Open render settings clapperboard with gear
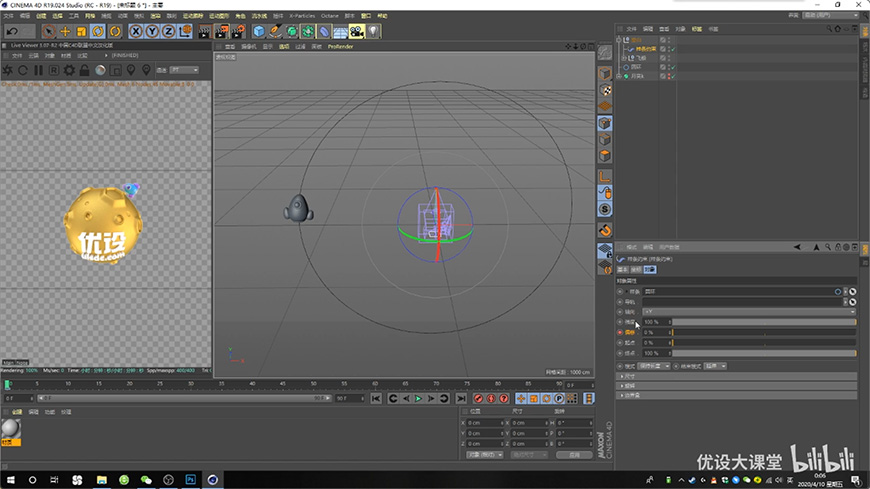This screenshot has width=870, height=489. click(x=239, y=32)
